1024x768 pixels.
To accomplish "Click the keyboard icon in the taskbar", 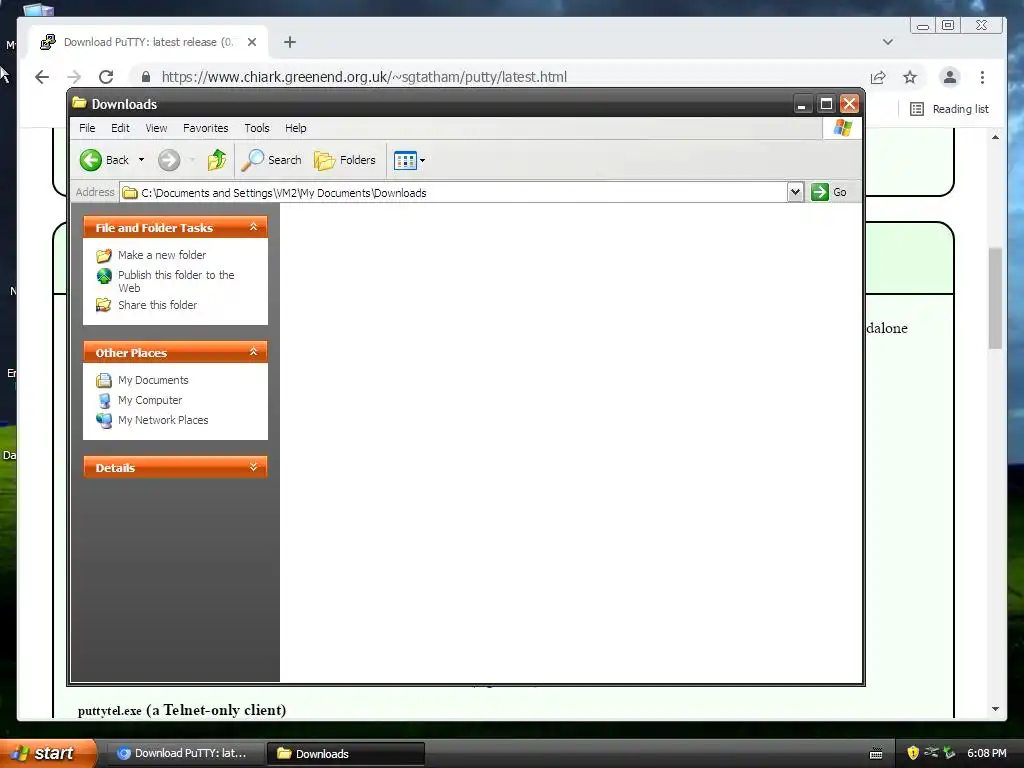I will (x=876, y=754).
